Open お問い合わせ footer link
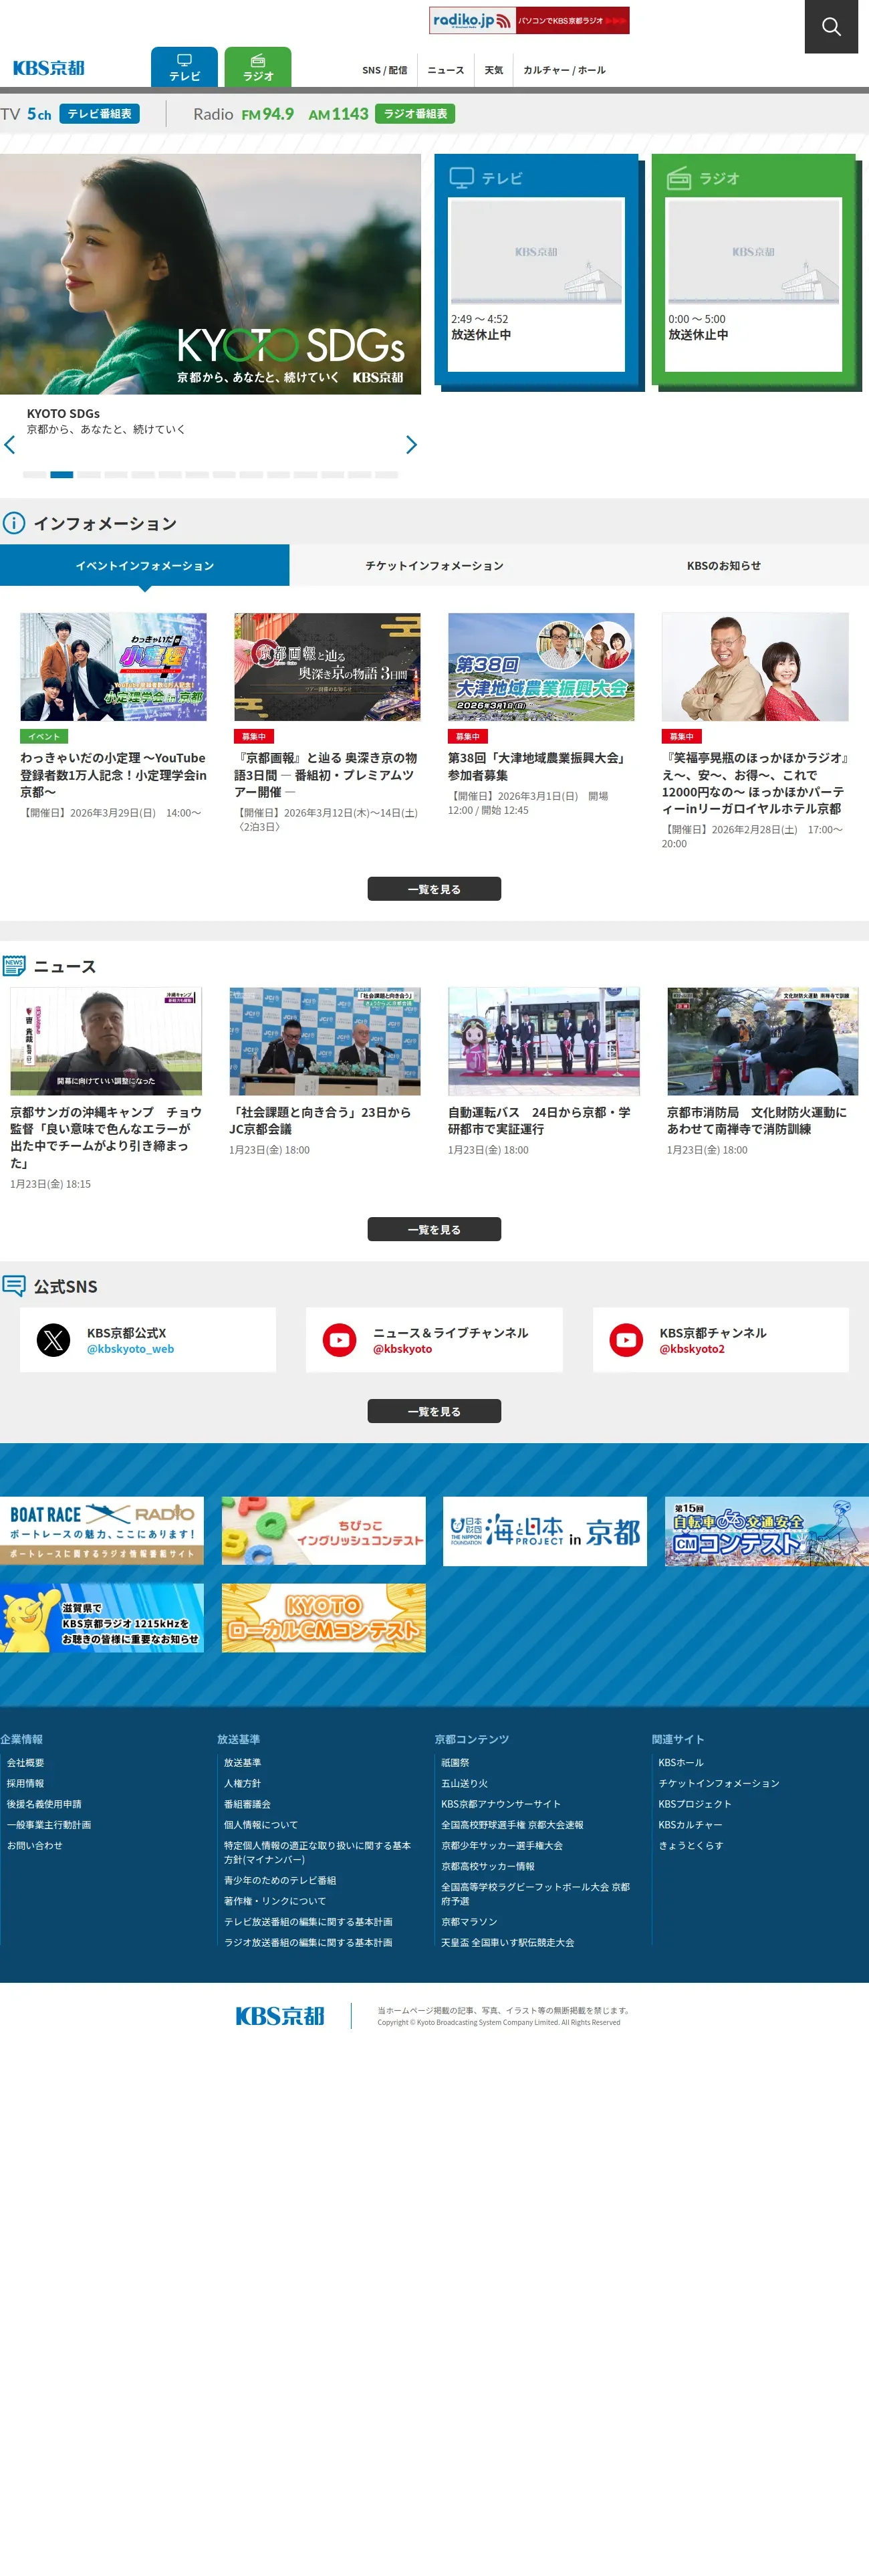 [x=35, y=1845]
